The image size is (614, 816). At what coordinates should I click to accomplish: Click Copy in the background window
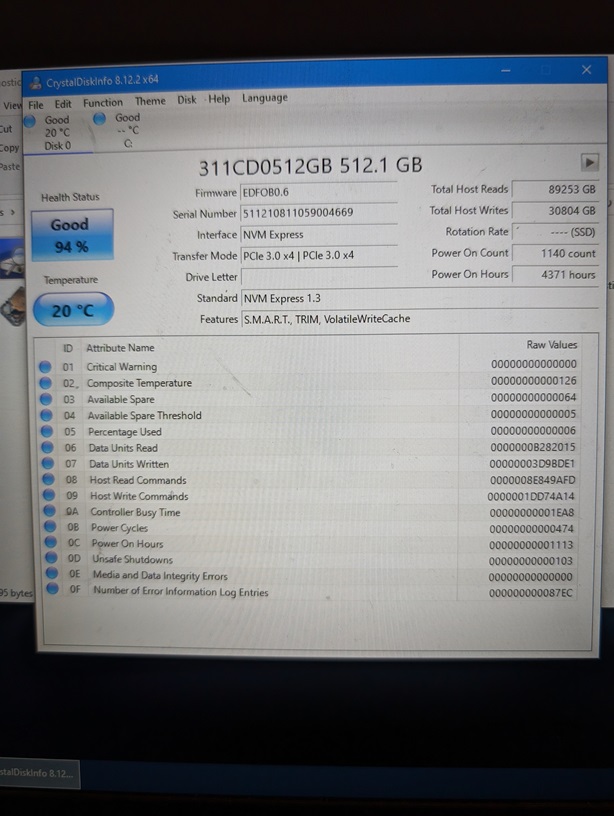coord(9,148)
